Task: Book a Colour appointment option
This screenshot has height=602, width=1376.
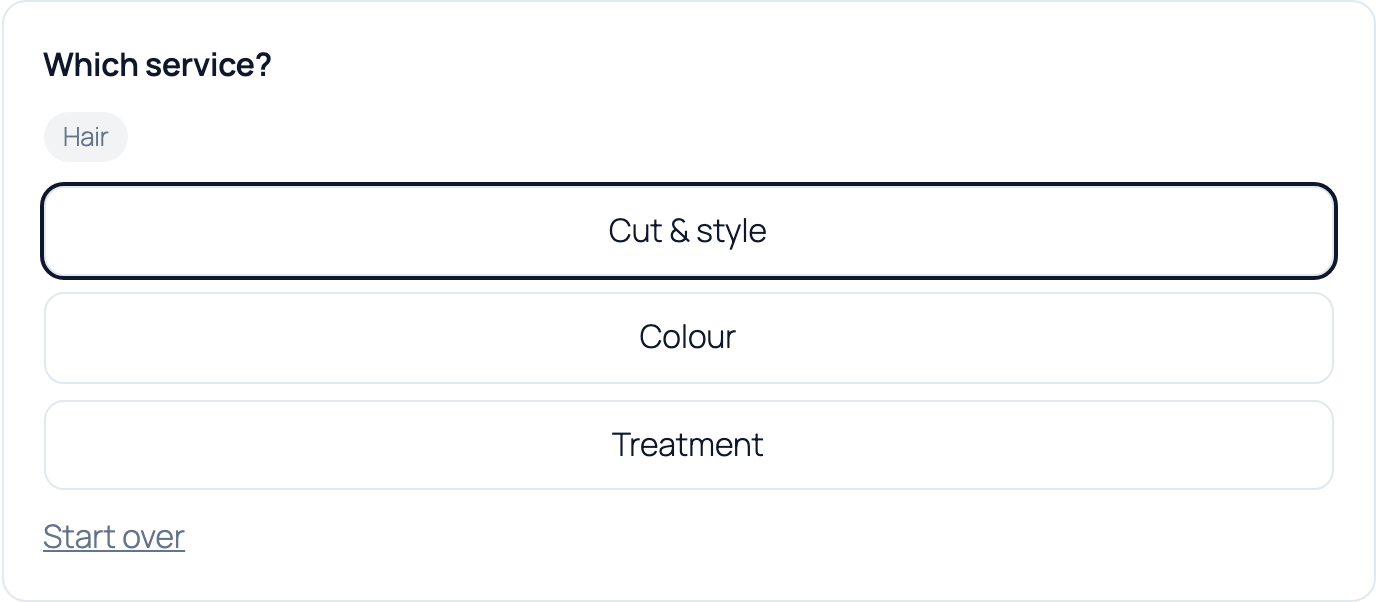Action: (x=688, y=338)
